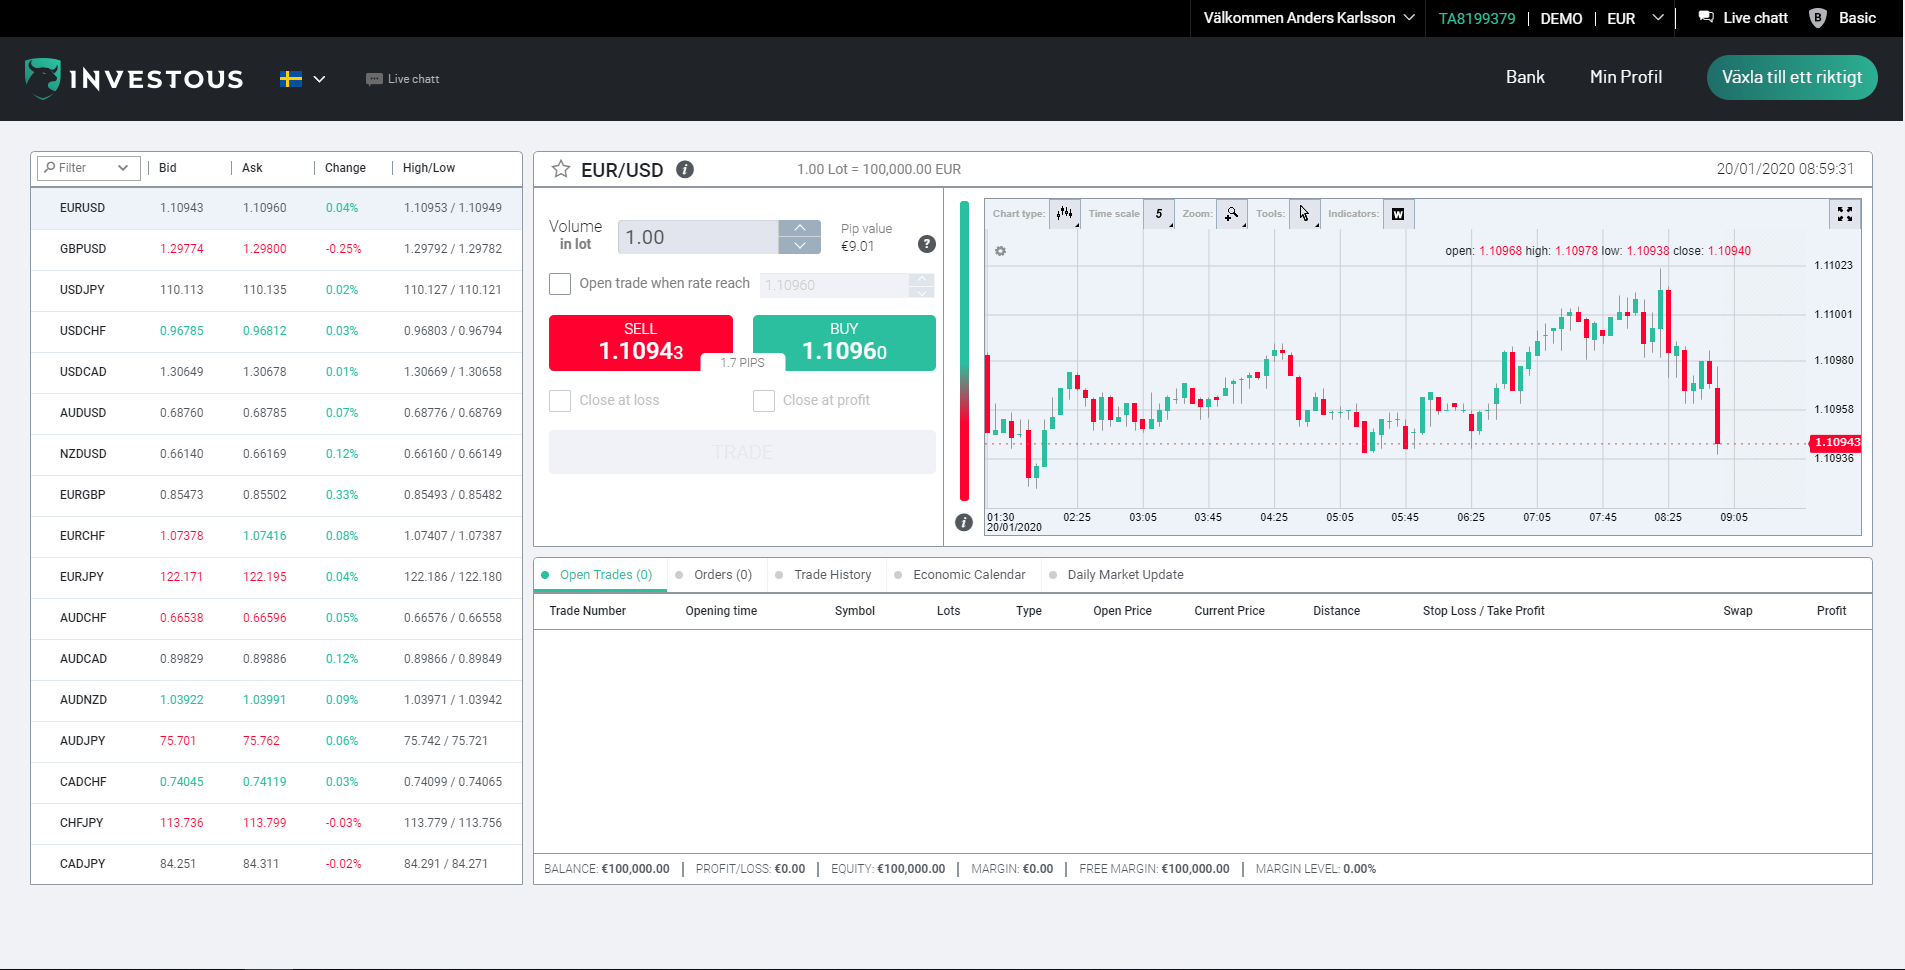Click SELL at 1.10943

pos(641,343)
